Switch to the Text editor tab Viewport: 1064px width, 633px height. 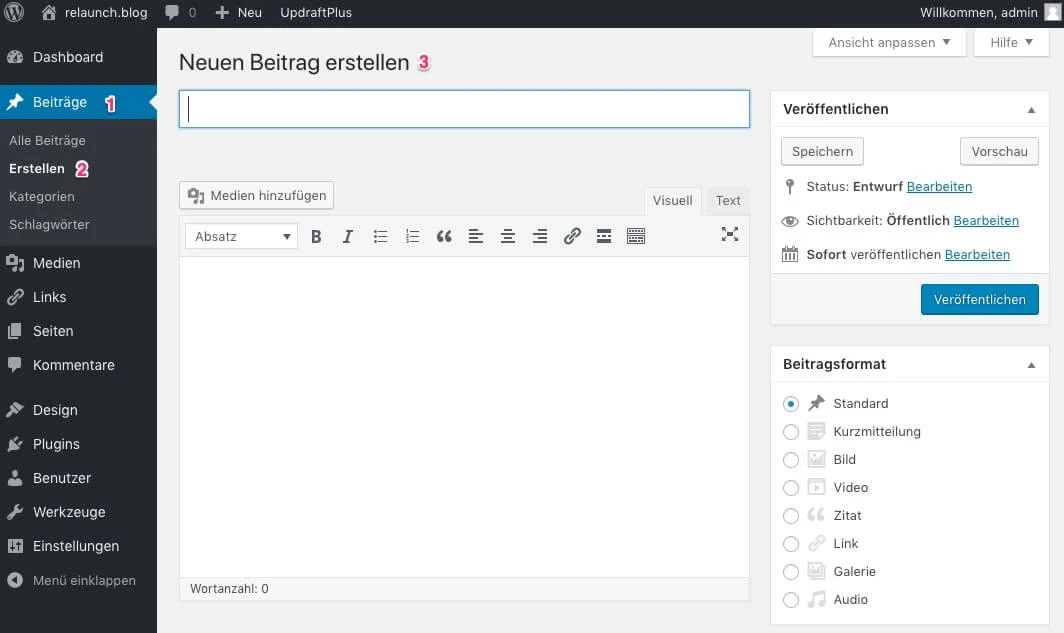727,201
